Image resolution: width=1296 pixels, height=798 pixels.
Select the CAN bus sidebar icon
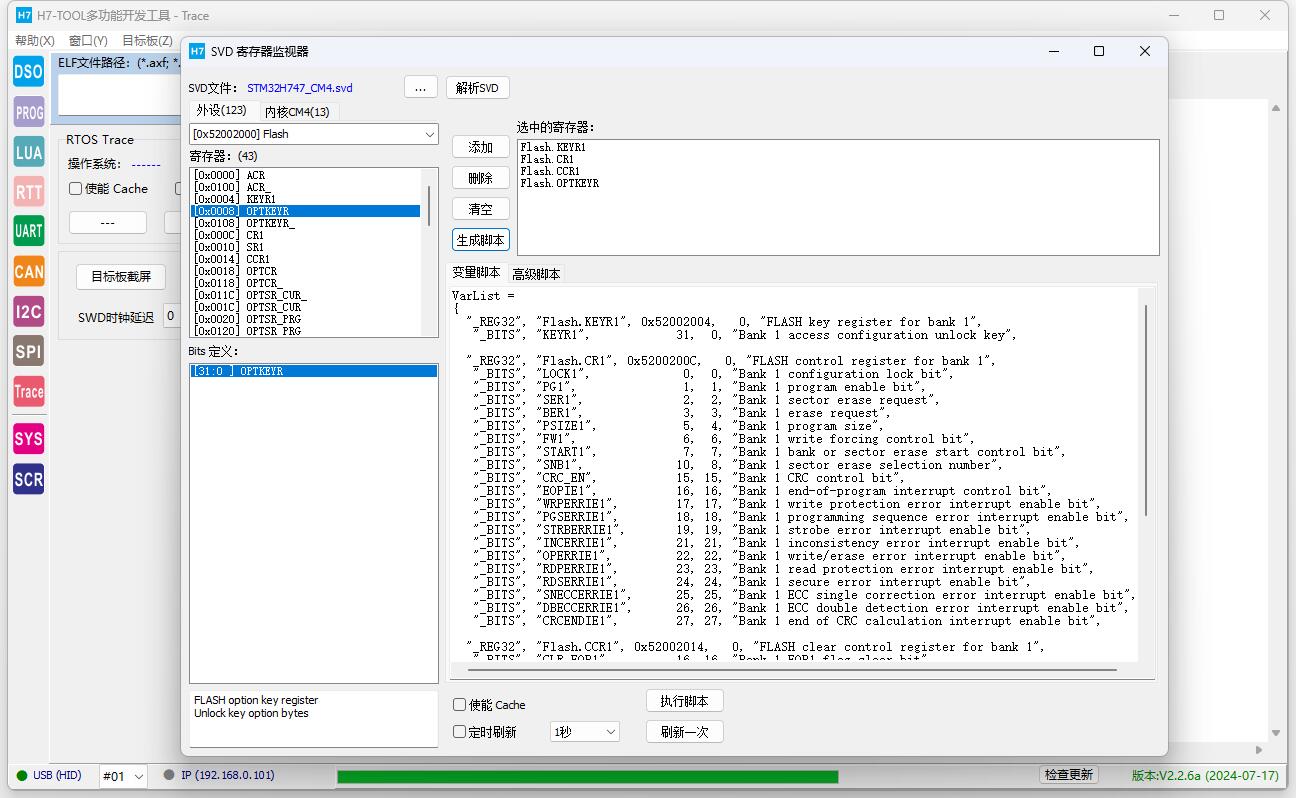(x=28, y=271)
